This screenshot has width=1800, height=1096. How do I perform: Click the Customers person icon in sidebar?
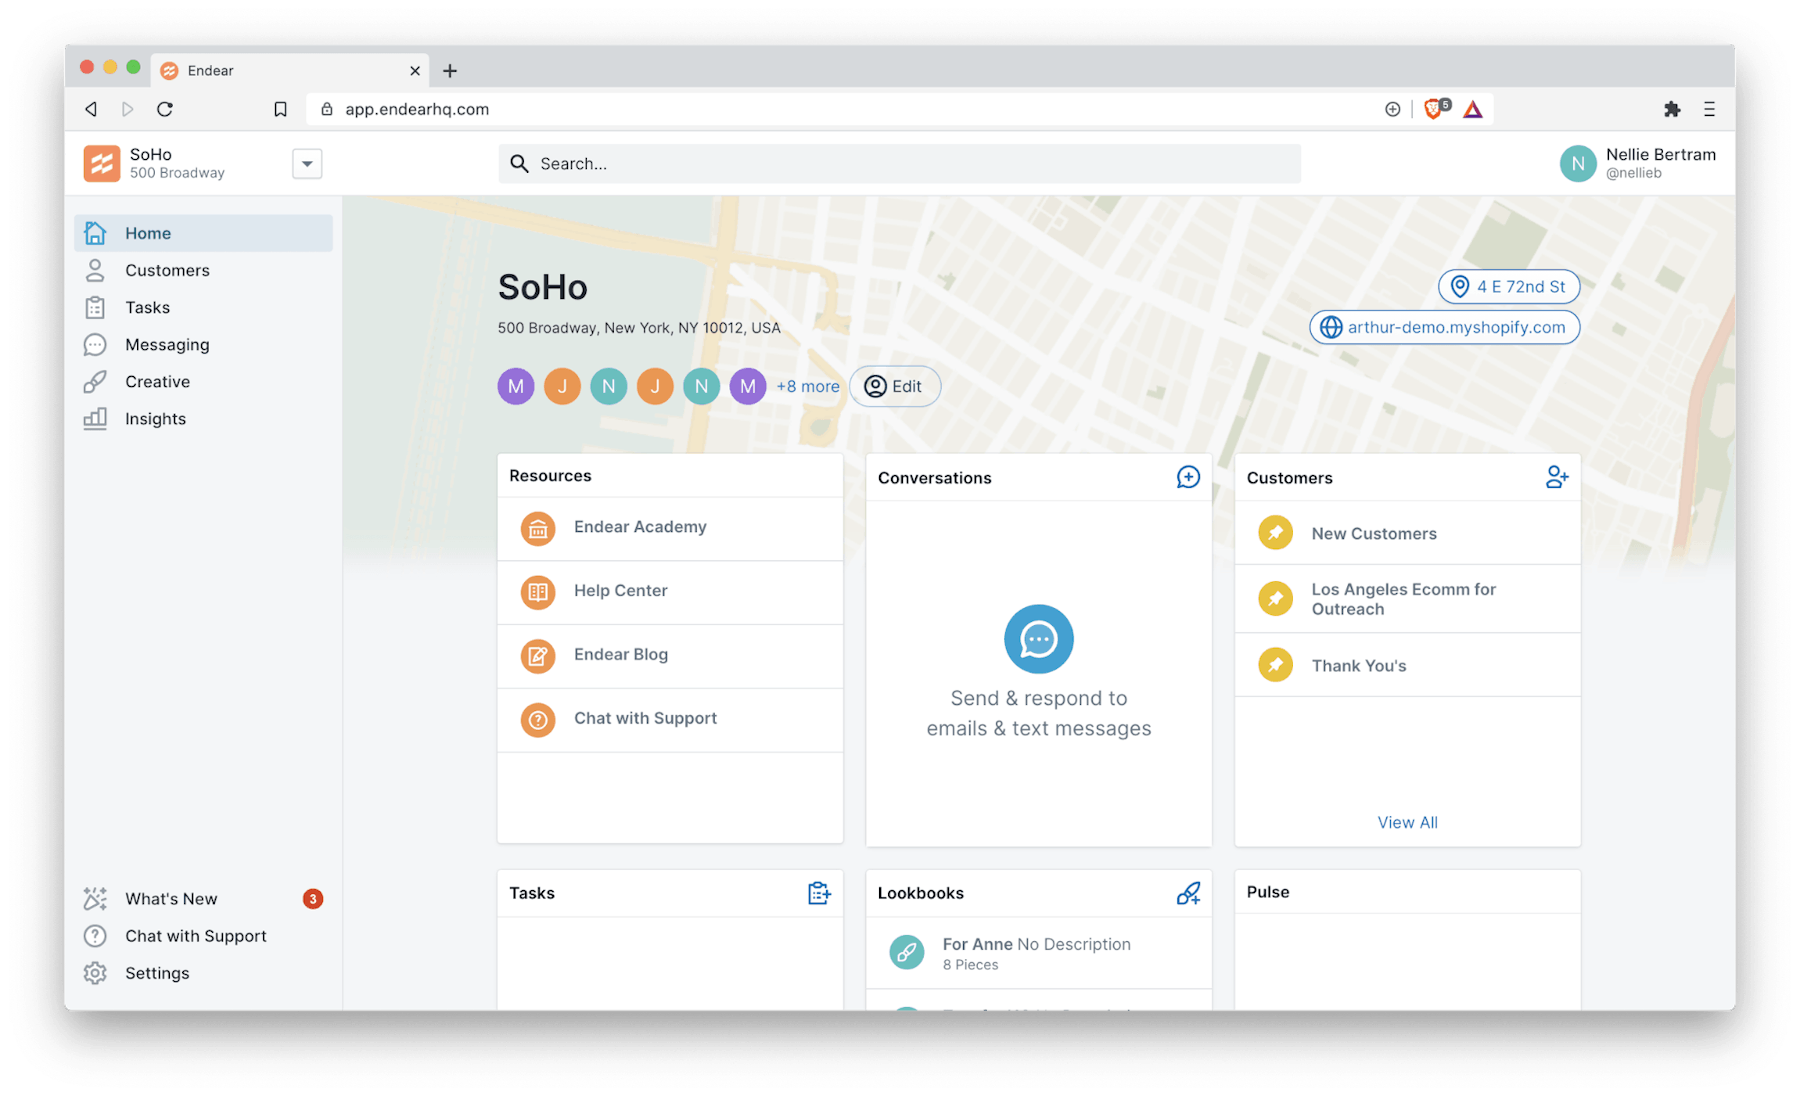(x=95, y=270)
